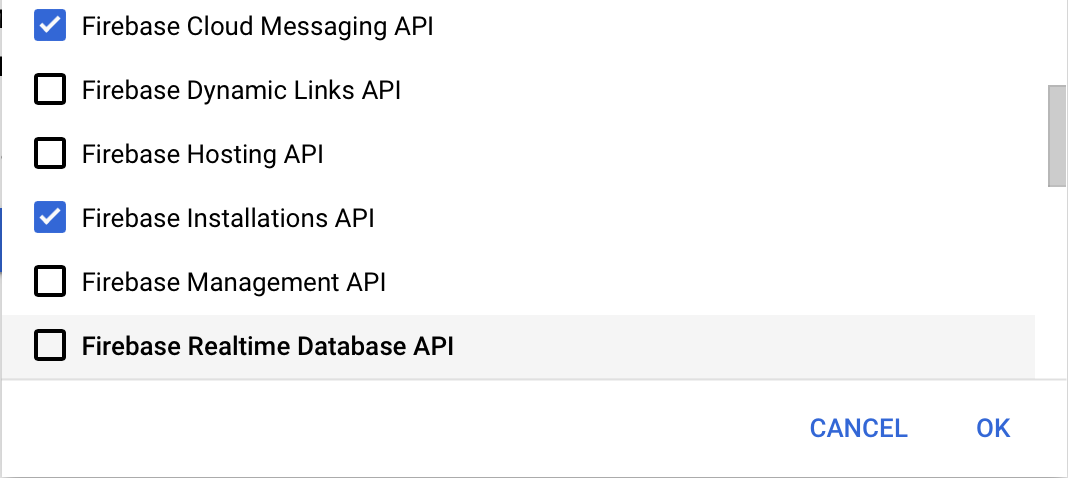Click the Firebase Cloud Messaging API label
1068x478 pixels.
pyautogui.click(x=257, y=27)
